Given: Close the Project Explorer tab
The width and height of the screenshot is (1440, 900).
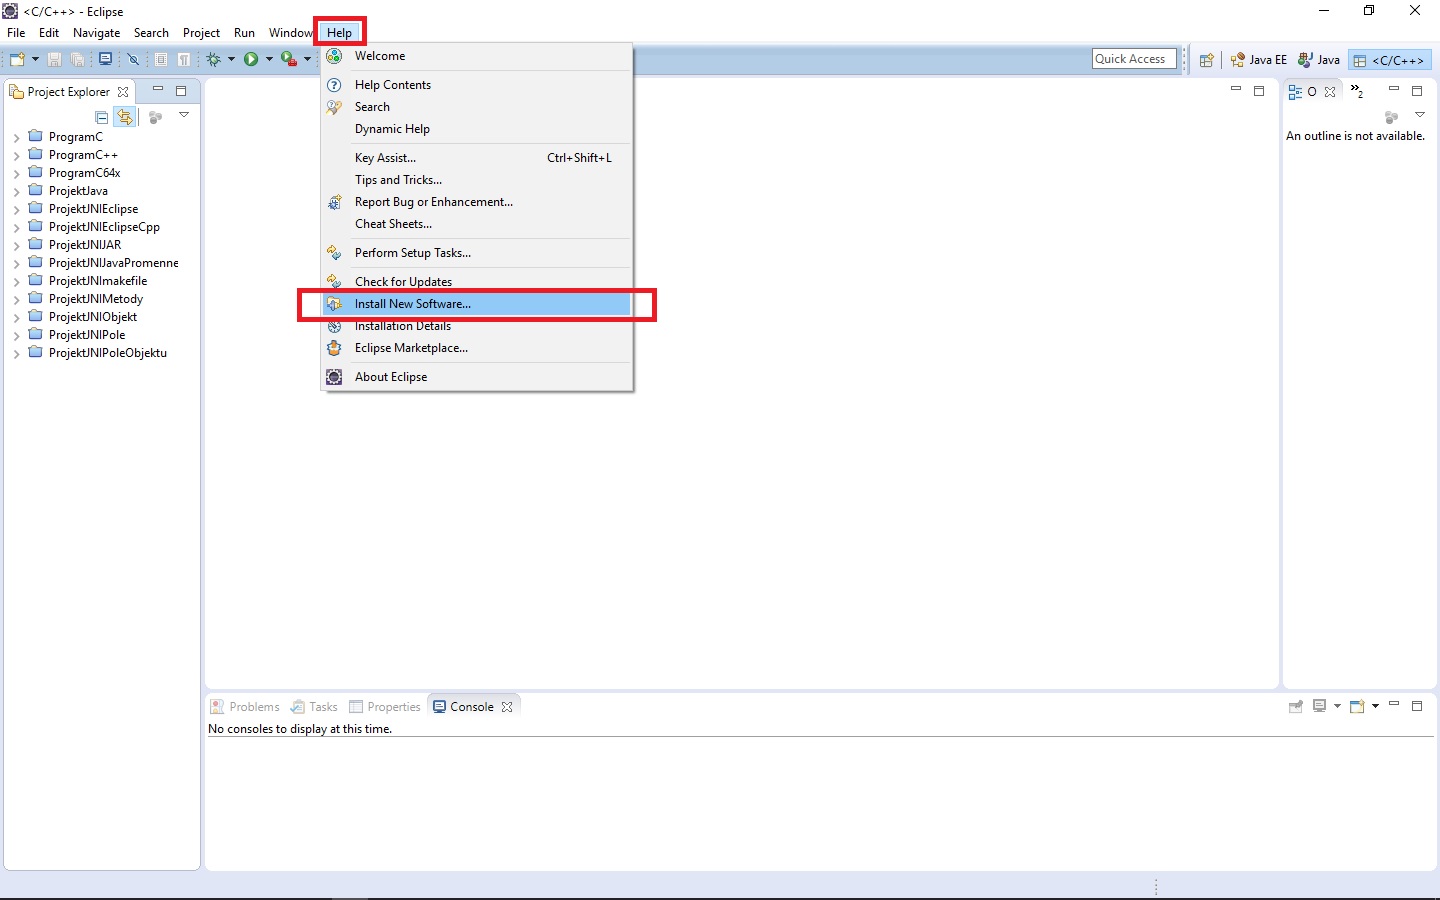Looking at the screenshot, I should (123, 92).
